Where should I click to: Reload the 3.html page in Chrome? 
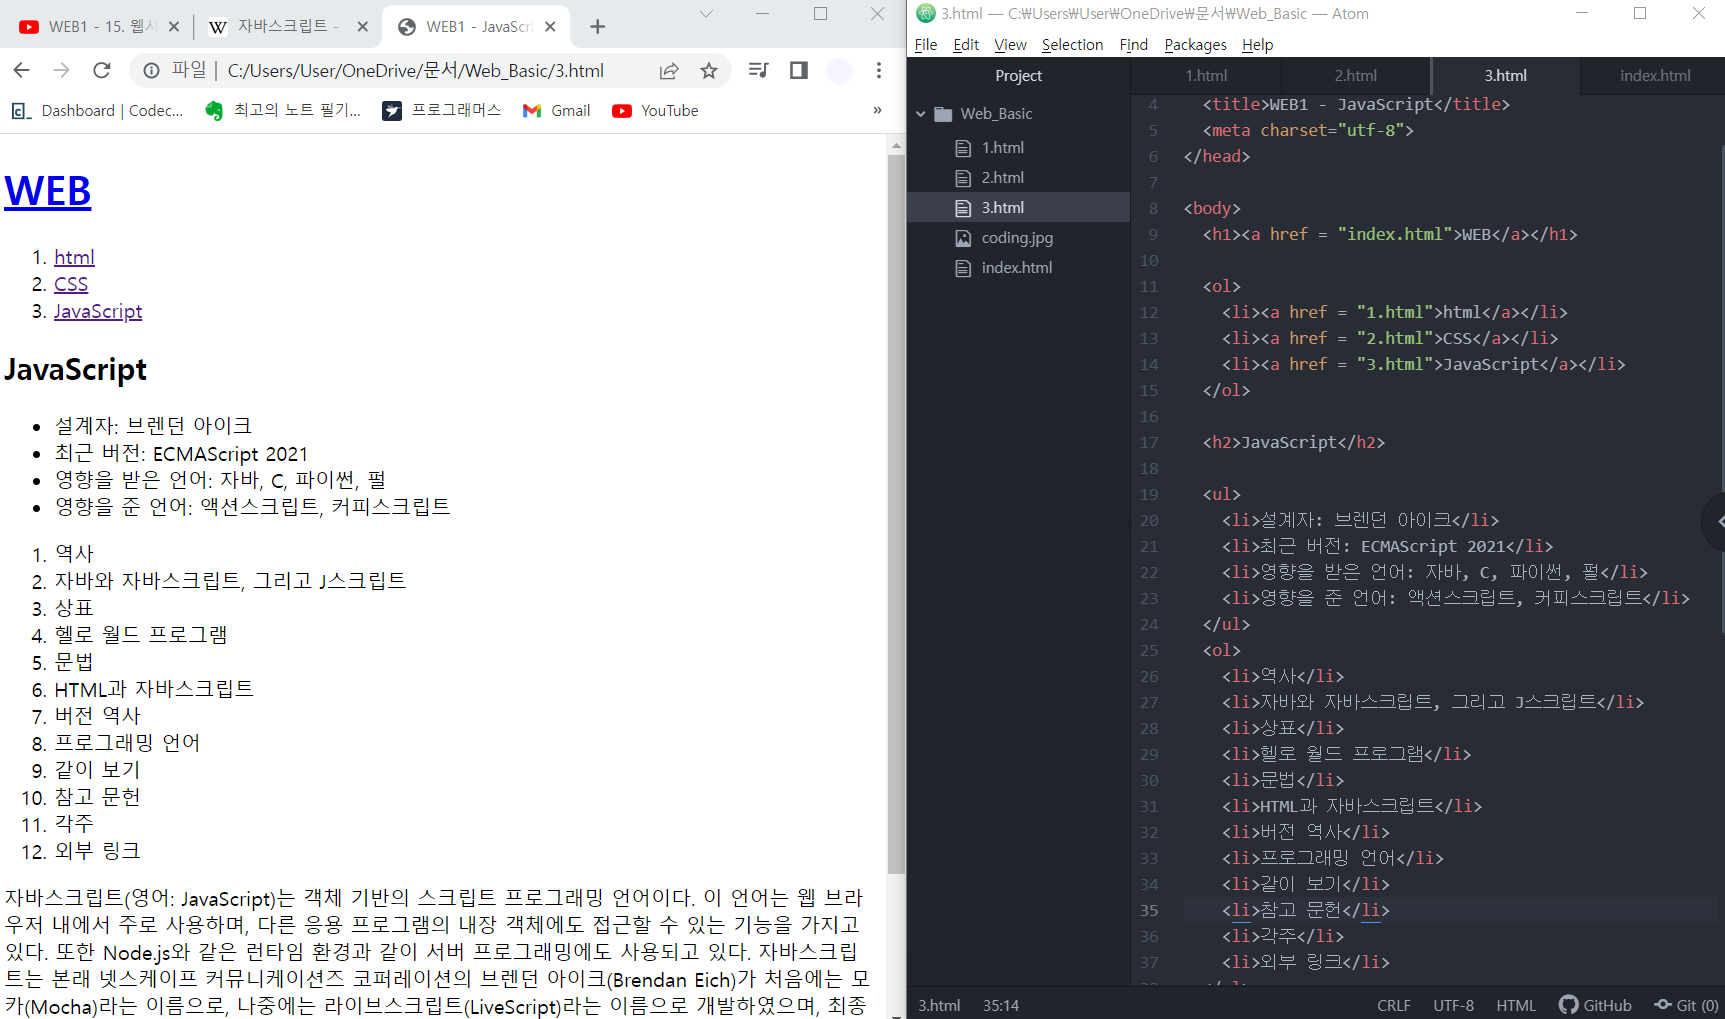click(101, 70)
